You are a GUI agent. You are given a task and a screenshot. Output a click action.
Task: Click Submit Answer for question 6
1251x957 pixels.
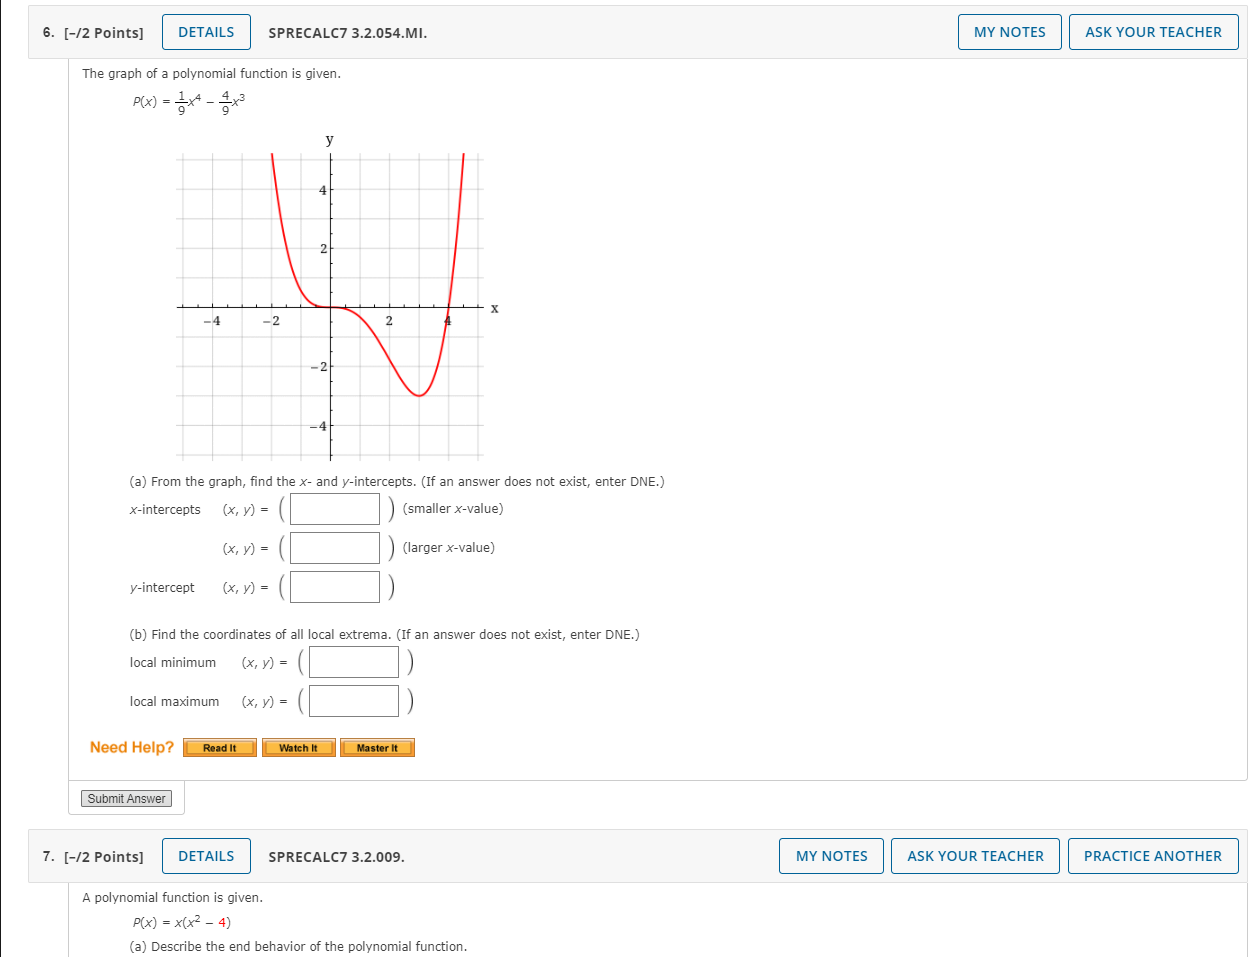pyautogui.click(x=126, y=798)
